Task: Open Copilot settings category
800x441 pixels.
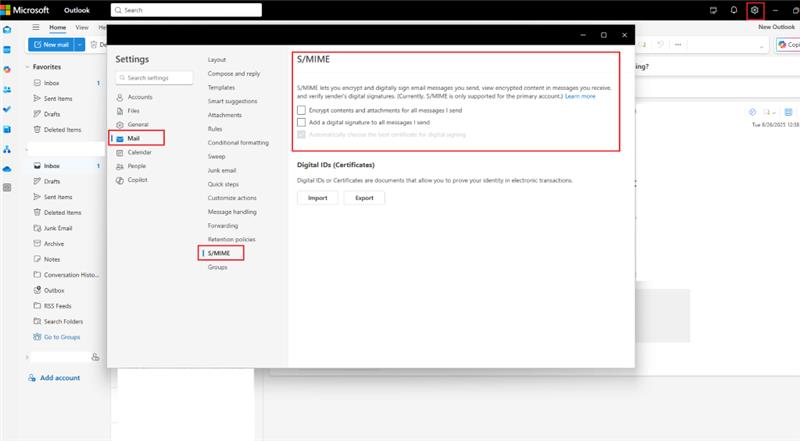Action: (x=132, y=180)
